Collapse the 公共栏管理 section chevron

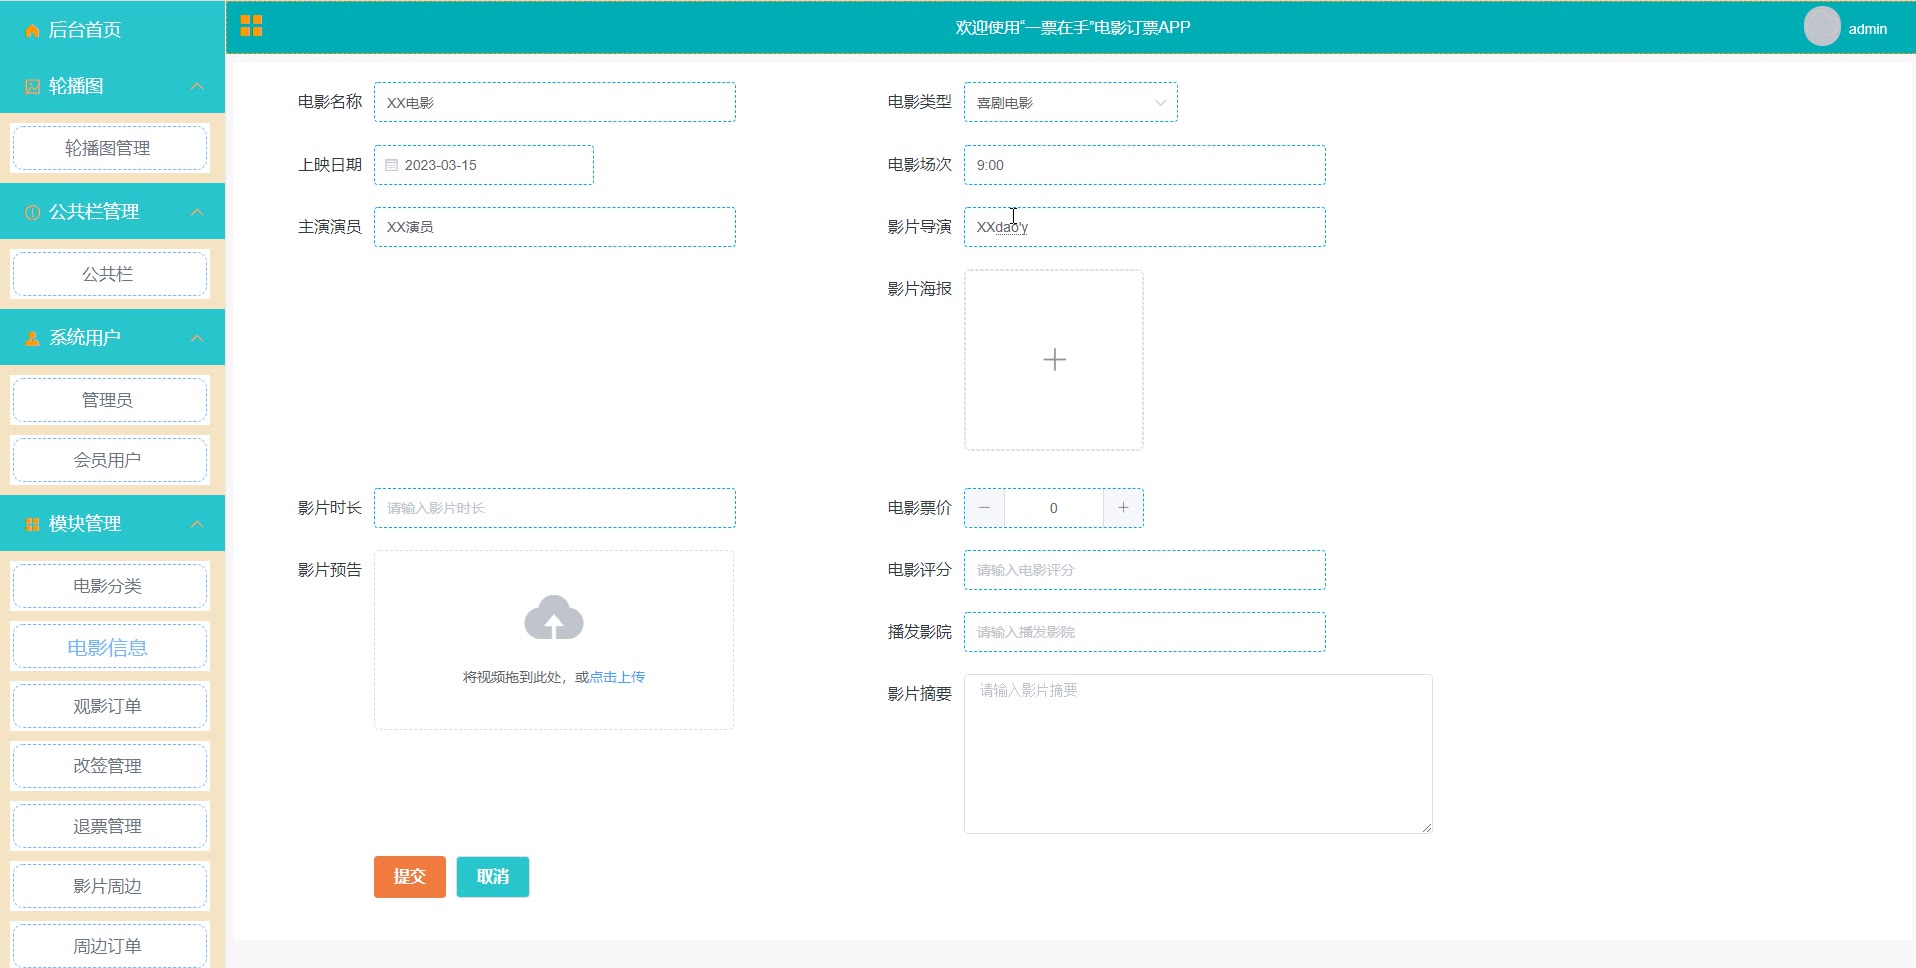coord(197,213)
